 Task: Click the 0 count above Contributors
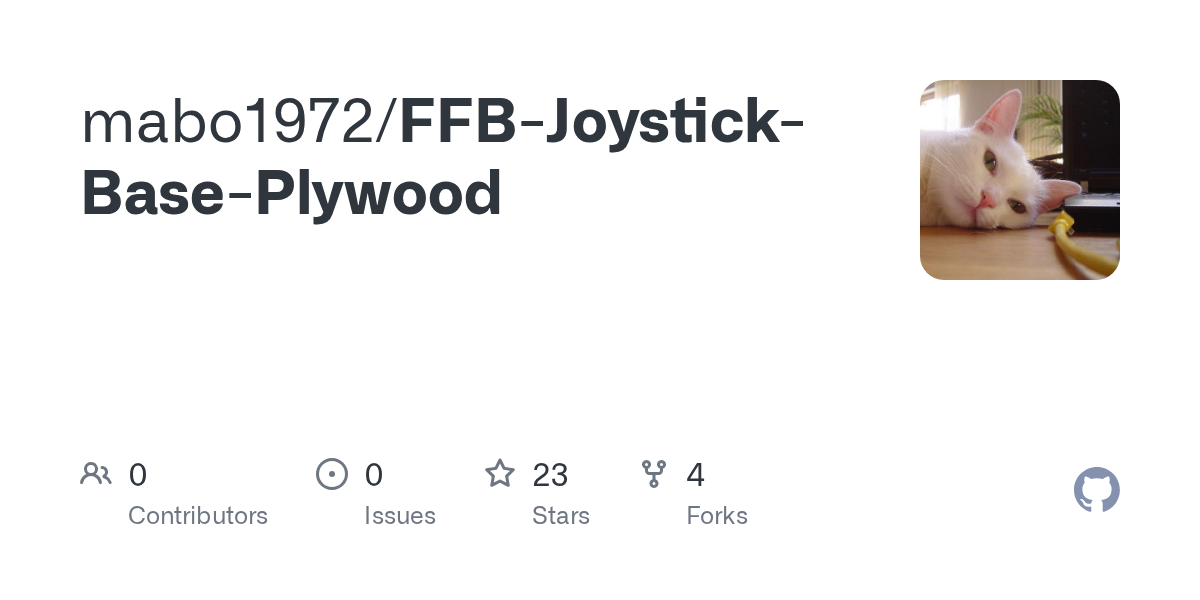[x=138, y=475]
